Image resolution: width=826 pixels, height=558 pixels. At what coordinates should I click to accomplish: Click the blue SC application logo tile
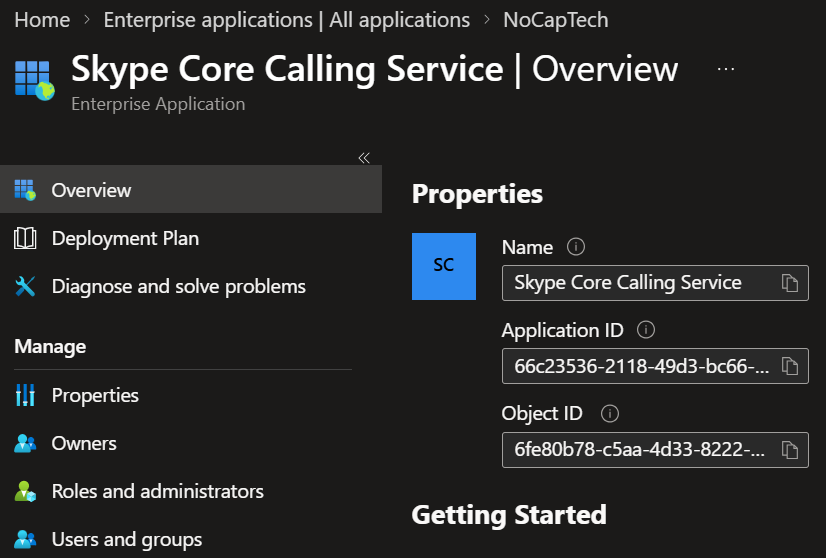point(444,266)
